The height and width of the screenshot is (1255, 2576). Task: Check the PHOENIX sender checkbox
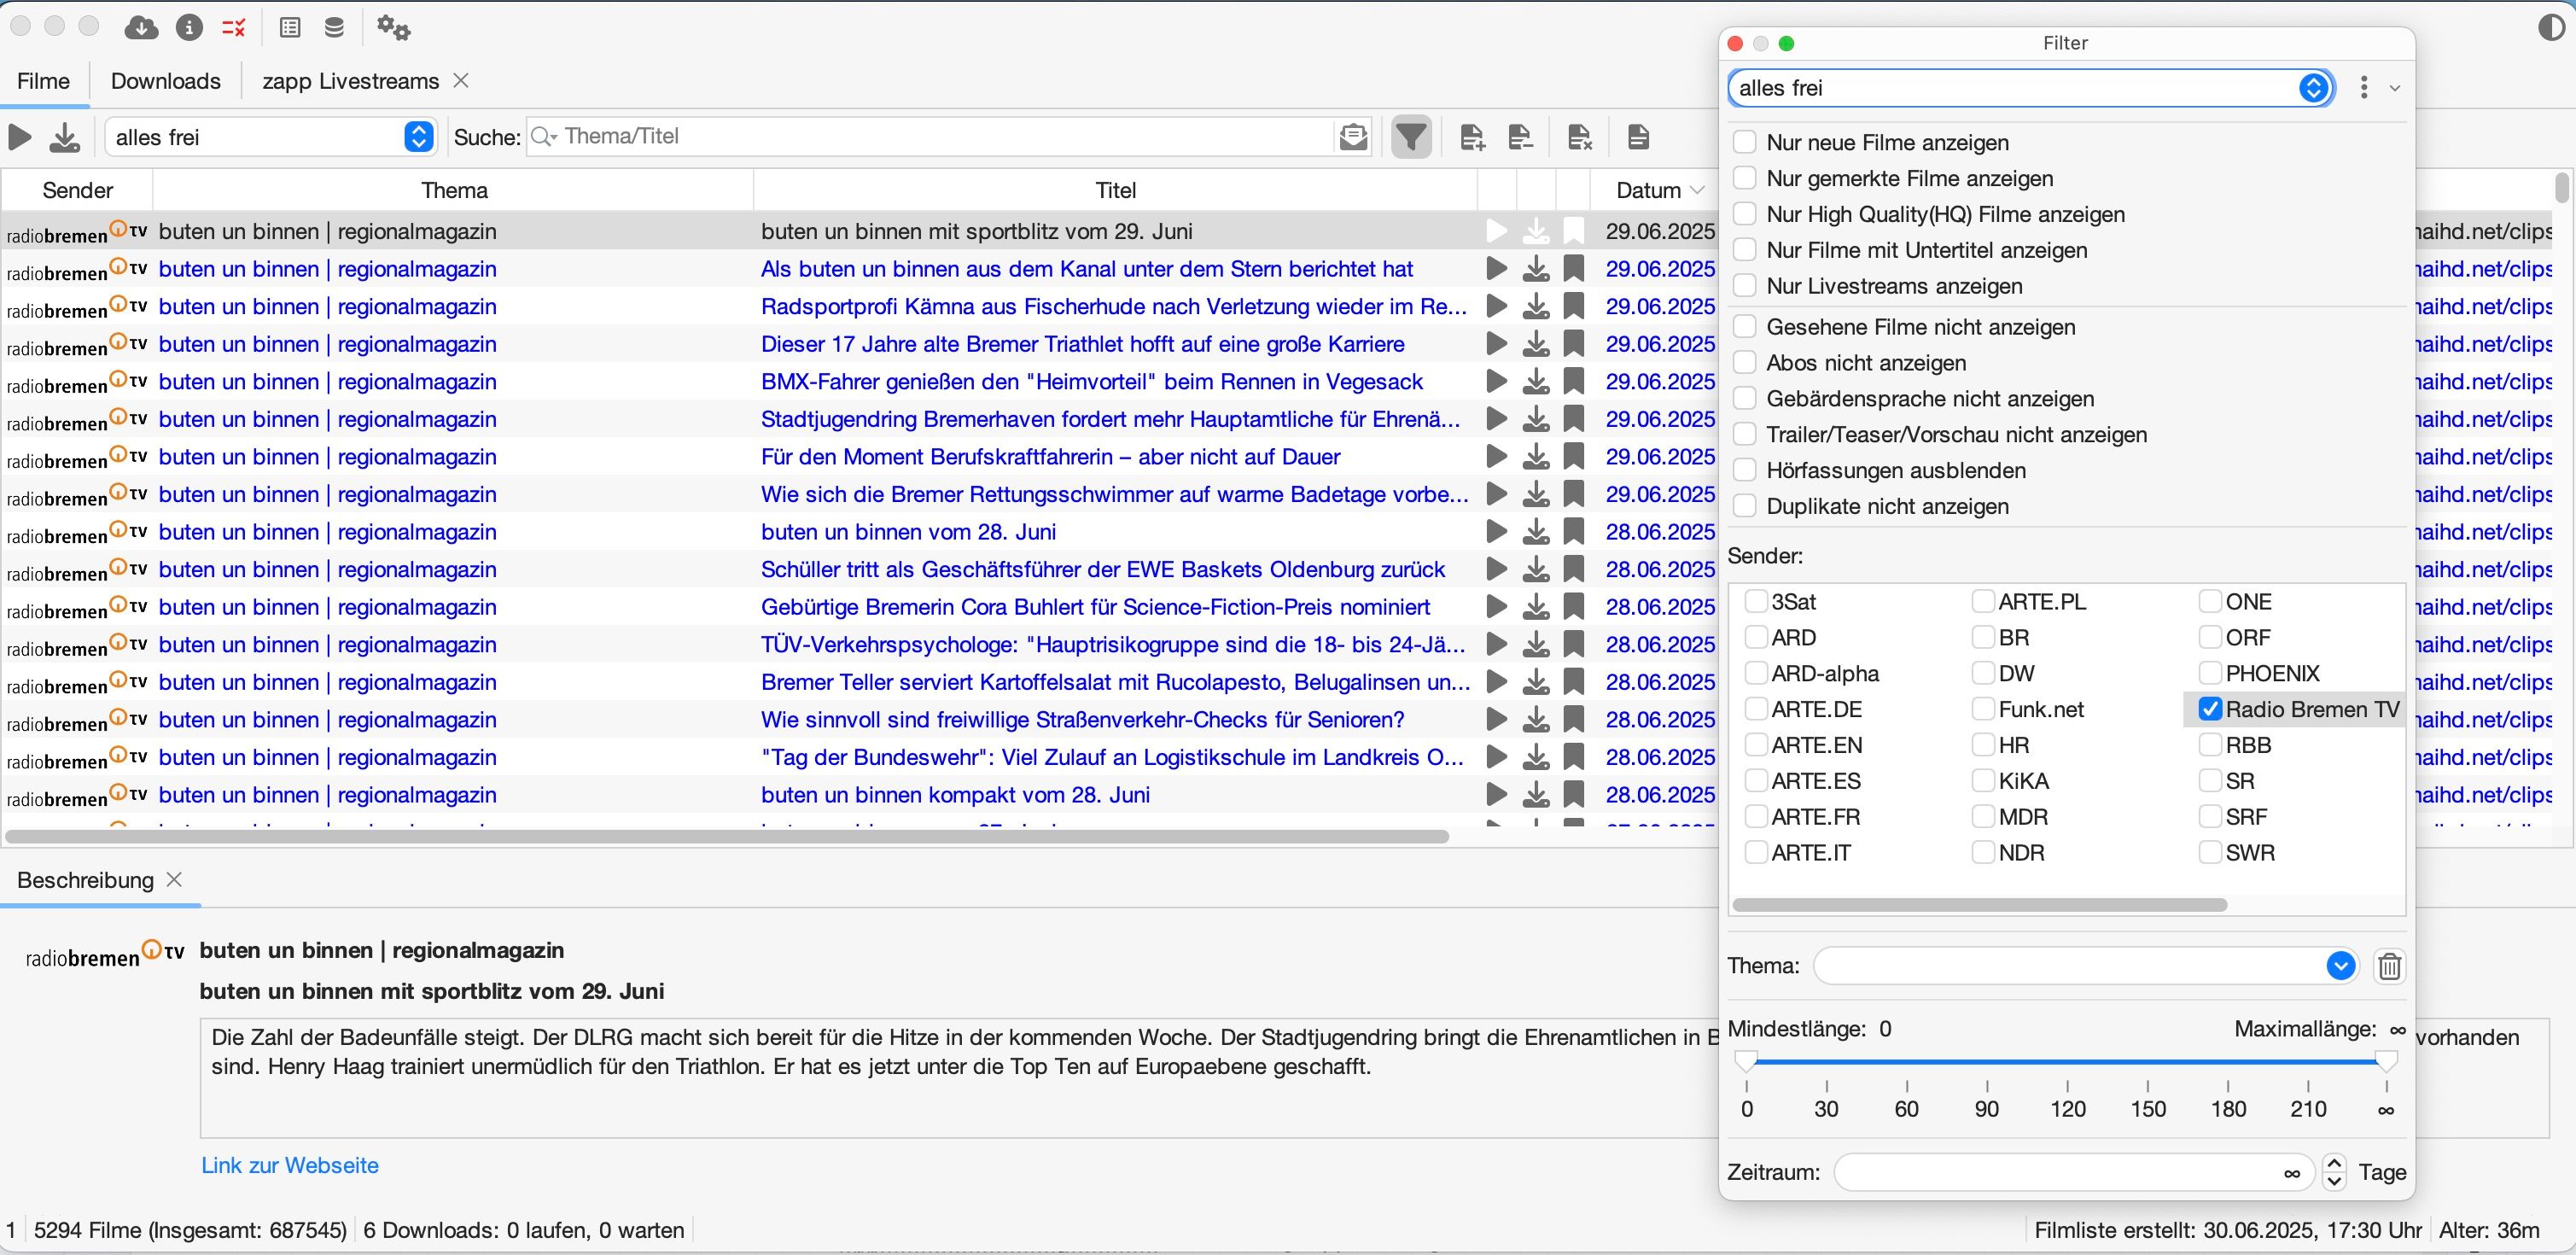click(x=2210, y=673)
